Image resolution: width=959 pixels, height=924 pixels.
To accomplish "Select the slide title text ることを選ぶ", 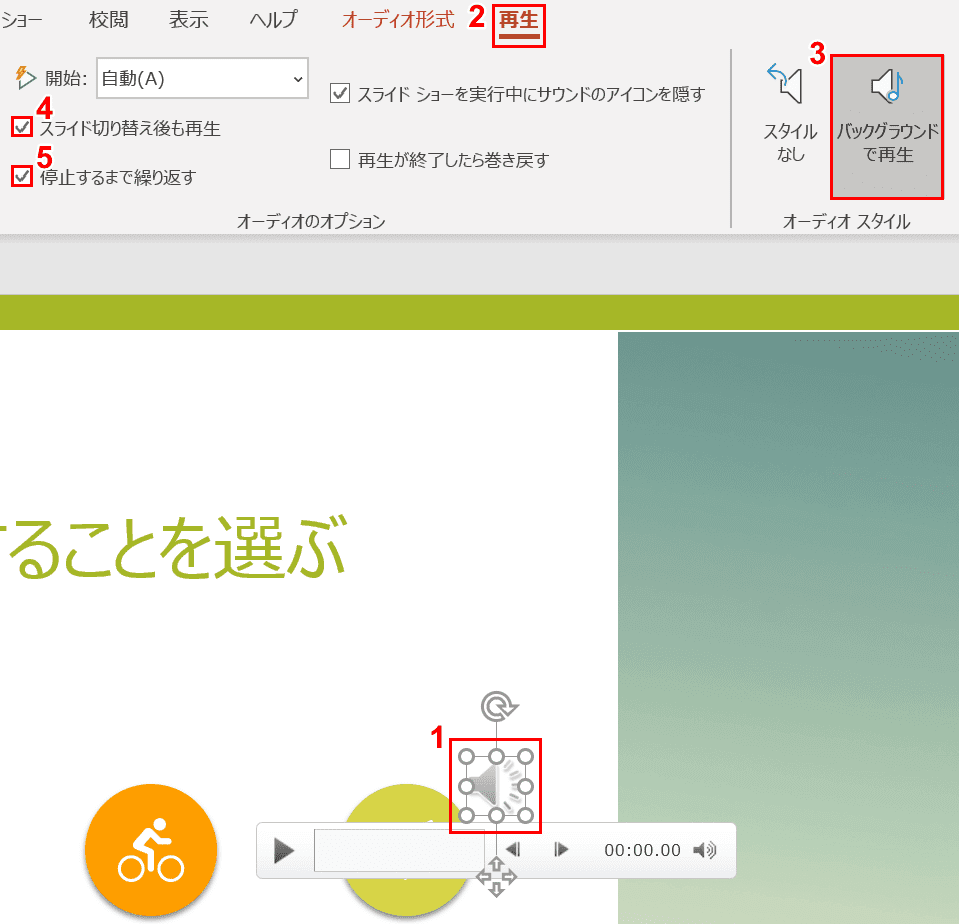I will coord(174,546).
